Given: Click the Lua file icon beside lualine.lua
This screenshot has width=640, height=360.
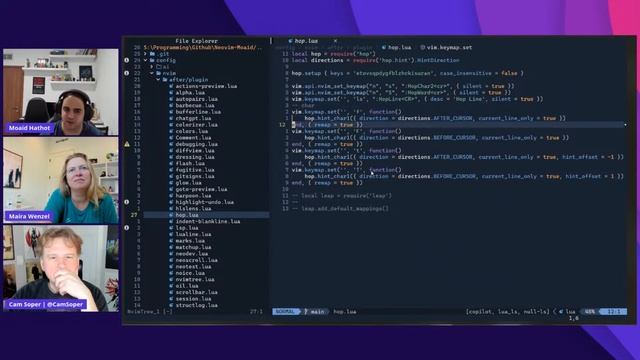Looking at the screenshot, I should click(x=171, y=234).
